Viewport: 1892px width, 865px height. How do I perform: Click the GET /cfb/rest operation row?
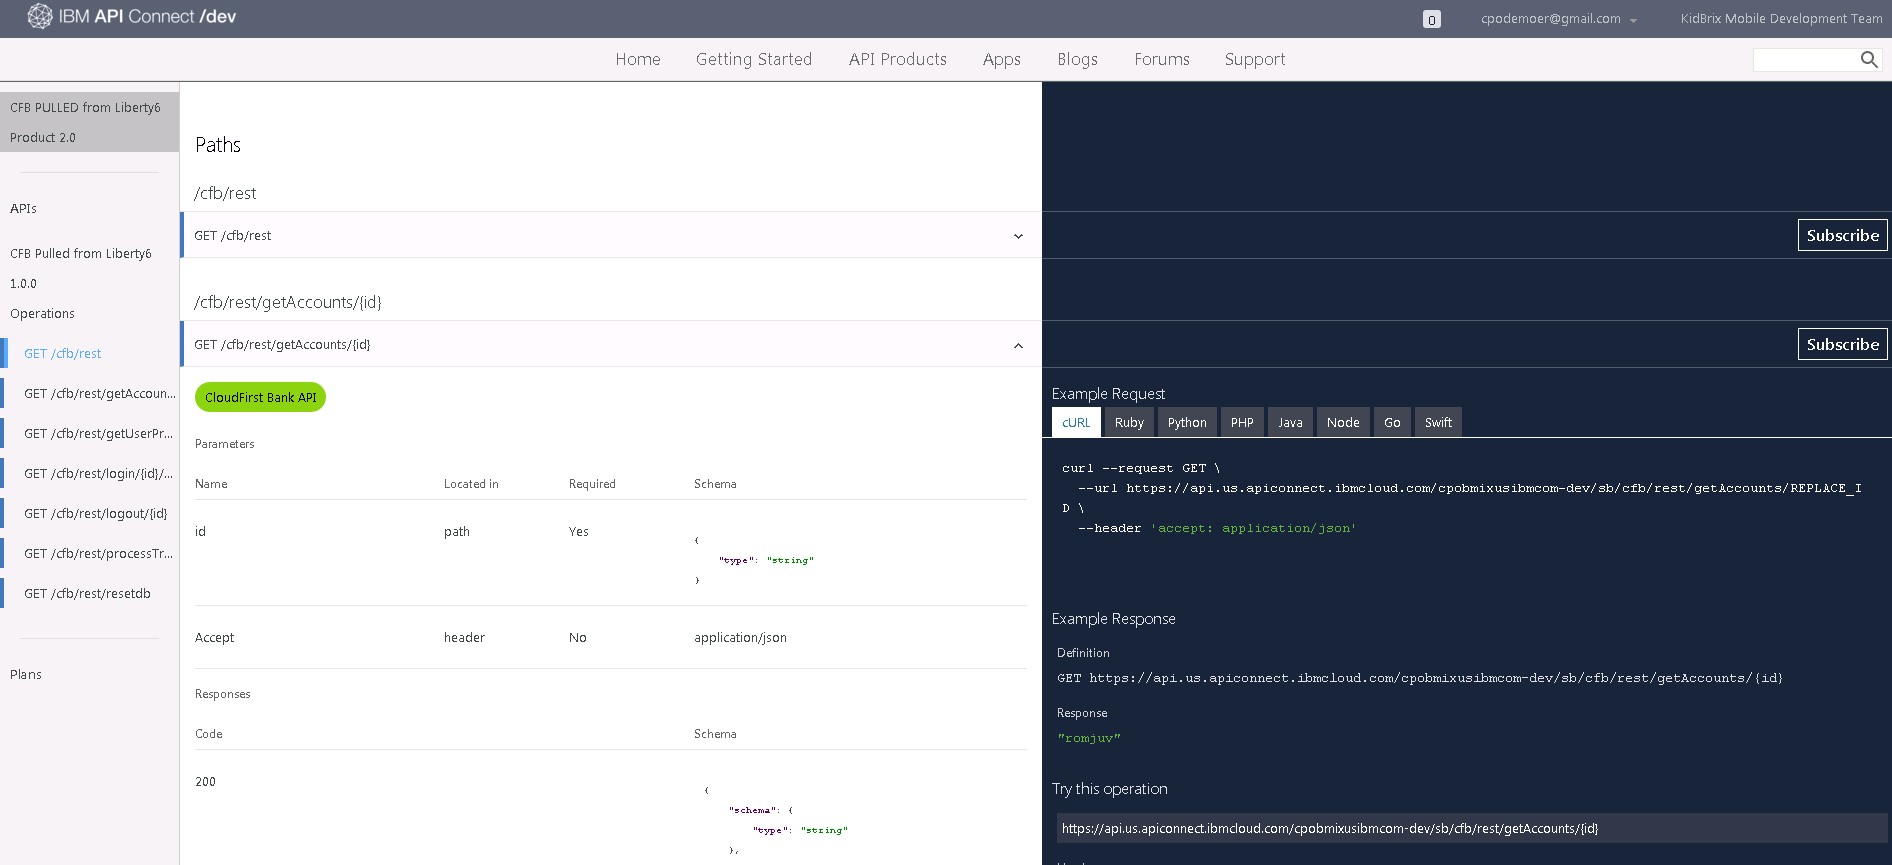610,235
